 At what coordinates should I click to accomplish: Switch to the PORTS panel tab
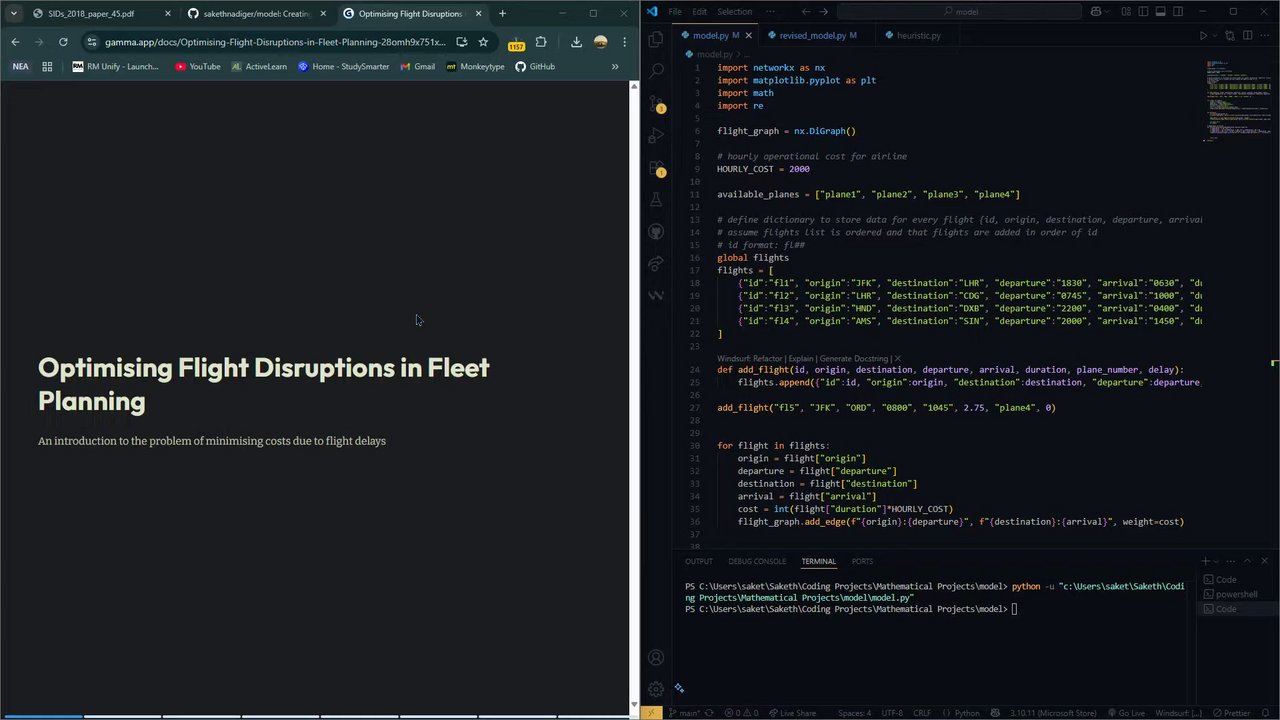click(x=862, y=561)
